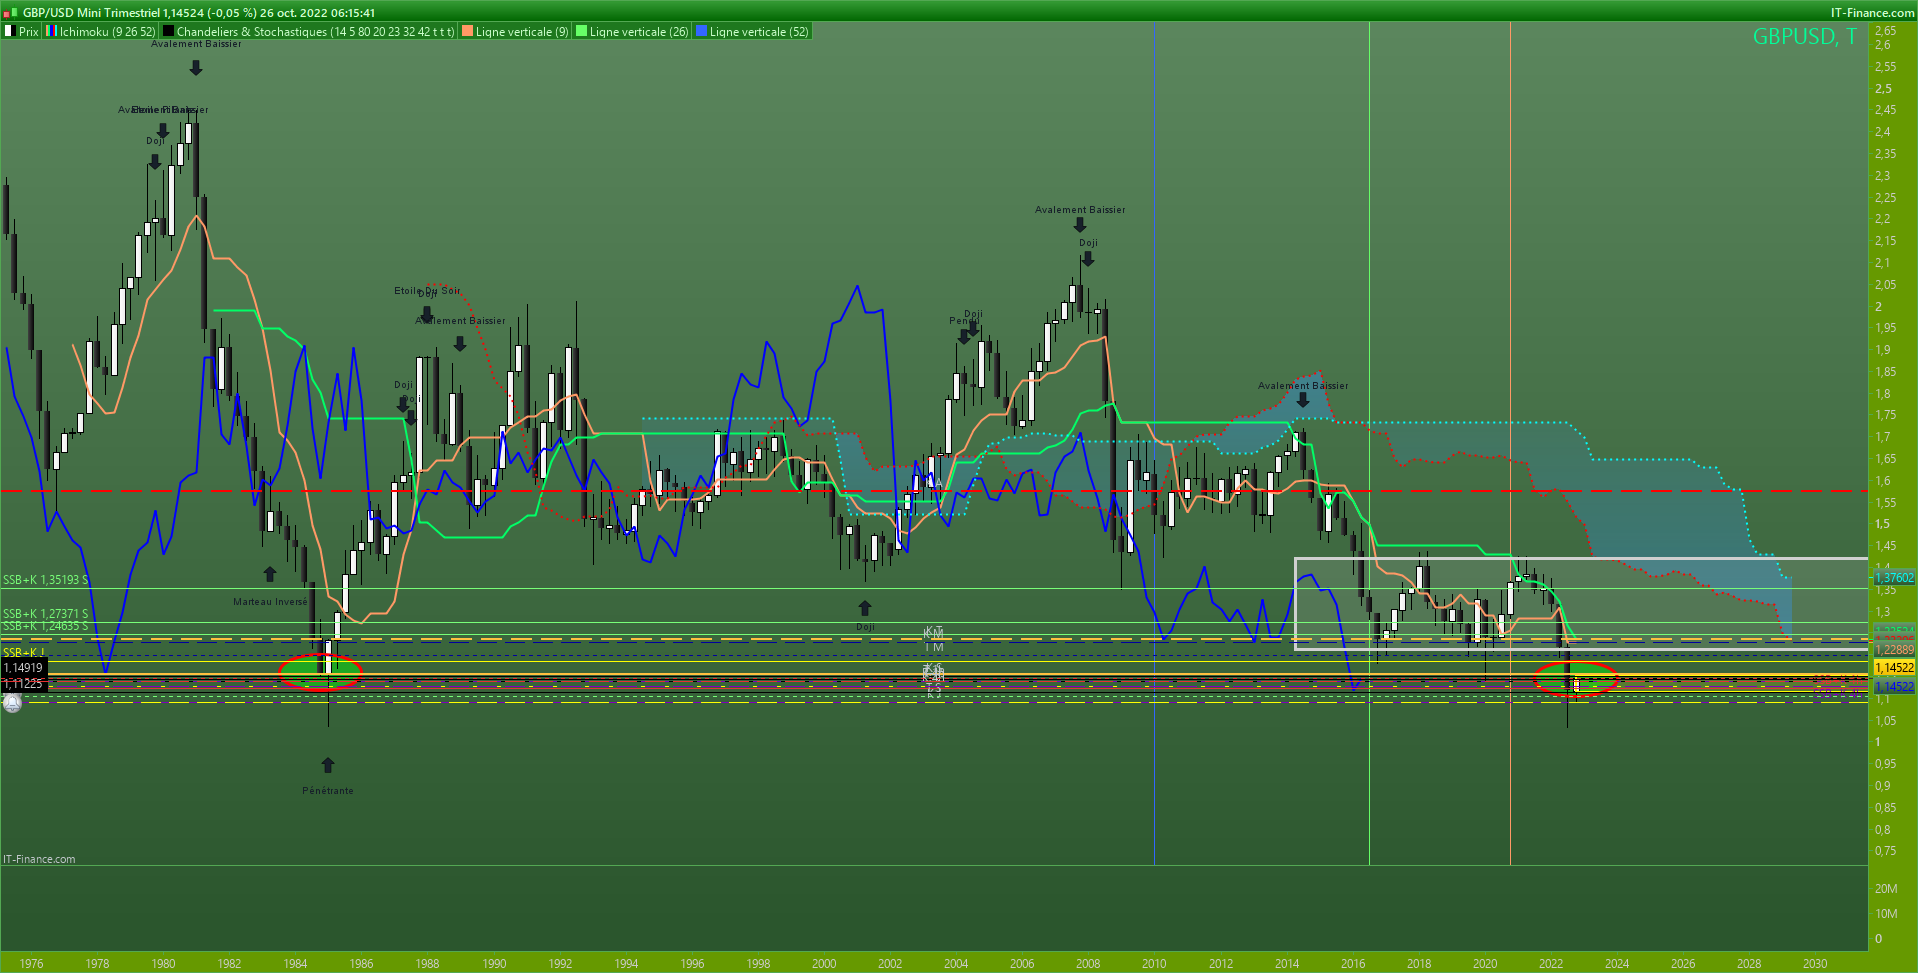1918x973 pixels.
Task: Click blue swatch for Ligne verticale (52)
Action: [x=701, y=32]
